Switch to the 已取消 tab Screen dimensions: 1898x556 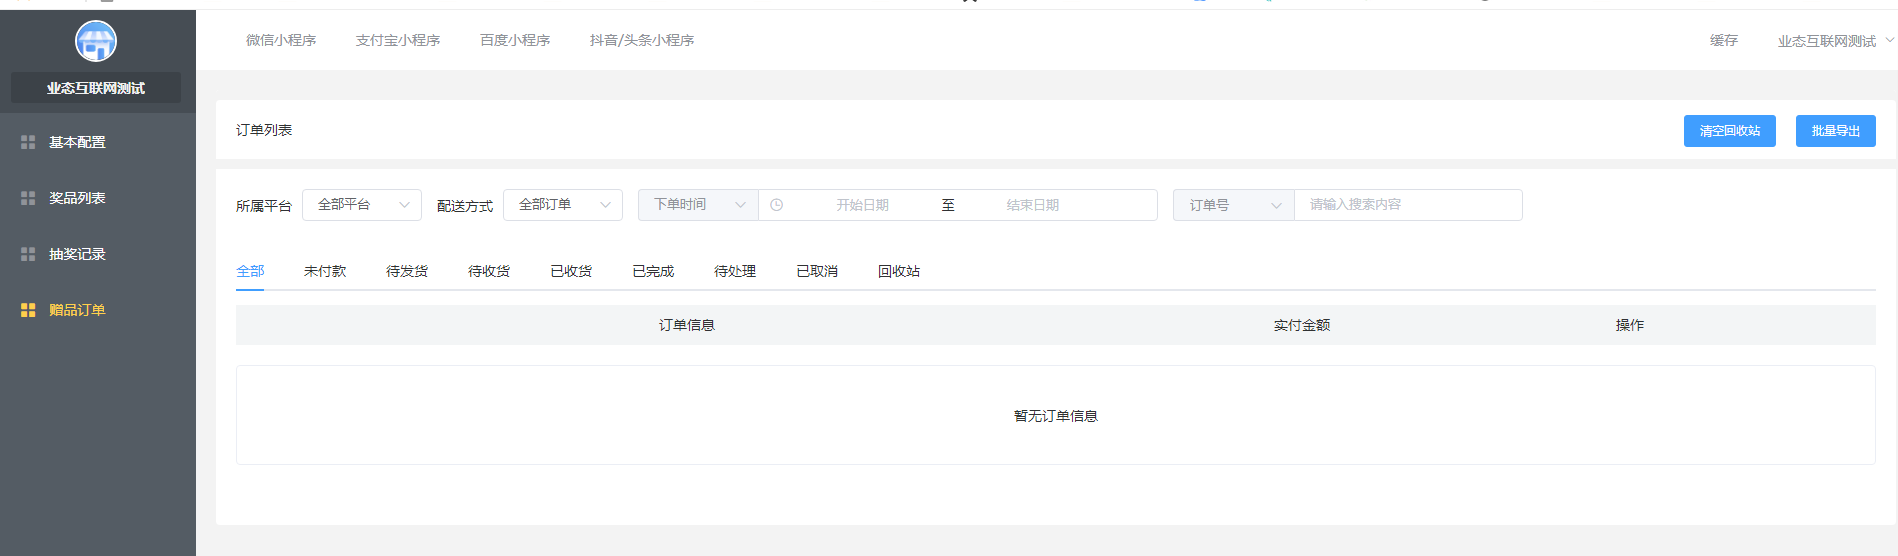coord(817,271)
